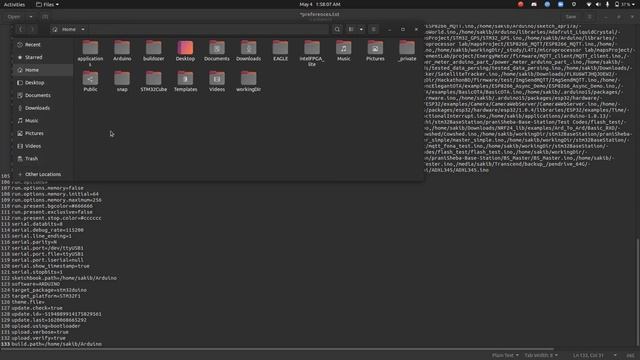Toggle the Files view mode icon
Image resolution: width=640 pixels, height=360 pixels.
(351, 29)
